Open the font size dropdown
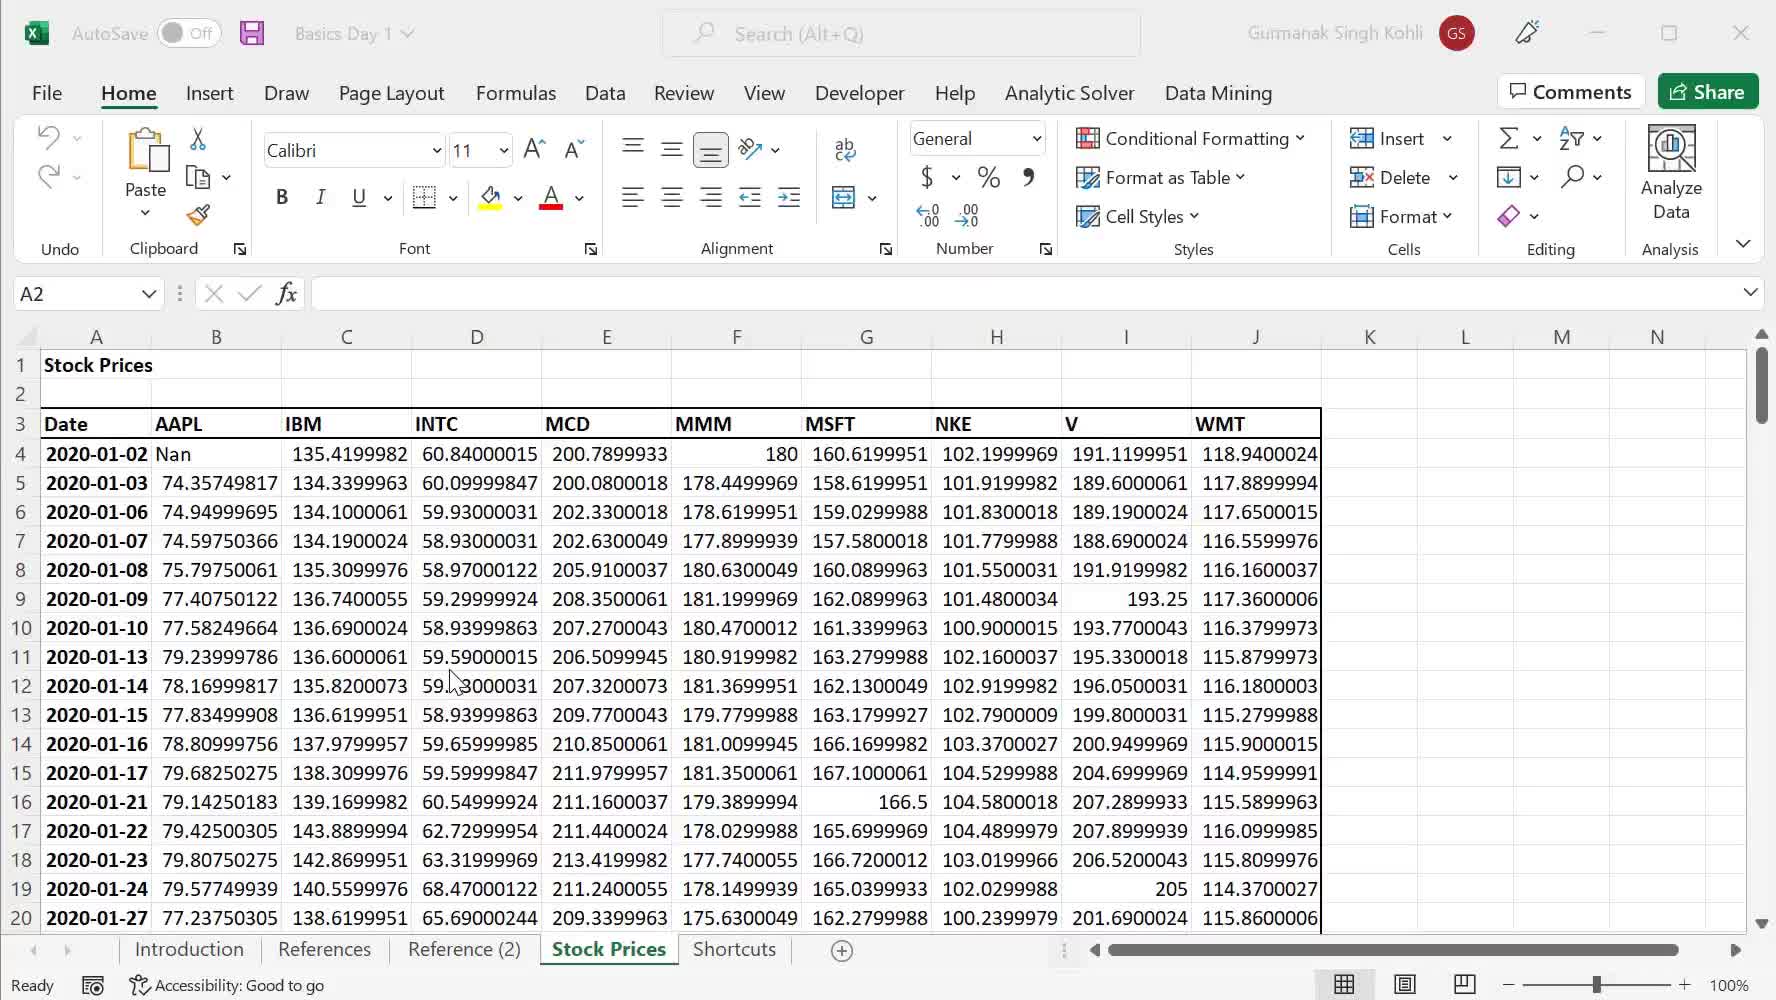 coord(503,151)
